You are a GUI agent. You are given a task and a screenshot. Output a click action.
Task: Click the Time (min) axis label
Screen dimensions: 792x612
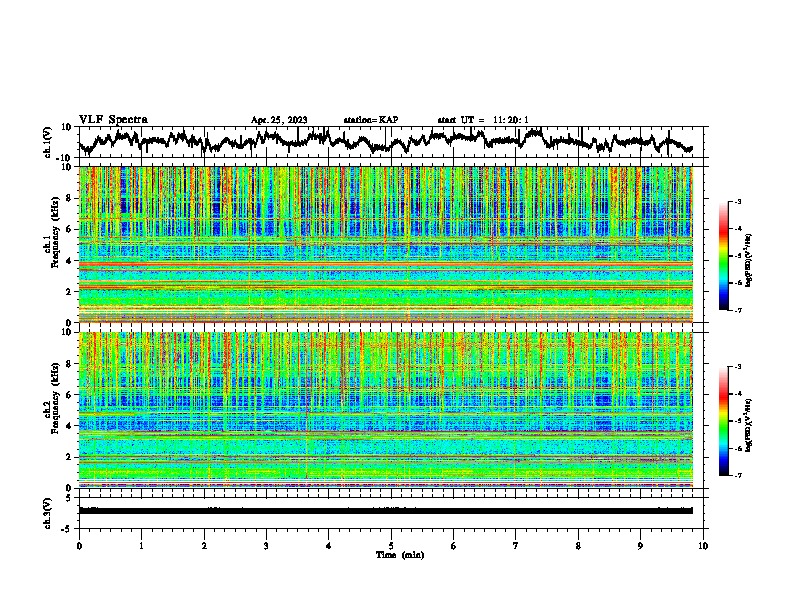click(400, 555)
